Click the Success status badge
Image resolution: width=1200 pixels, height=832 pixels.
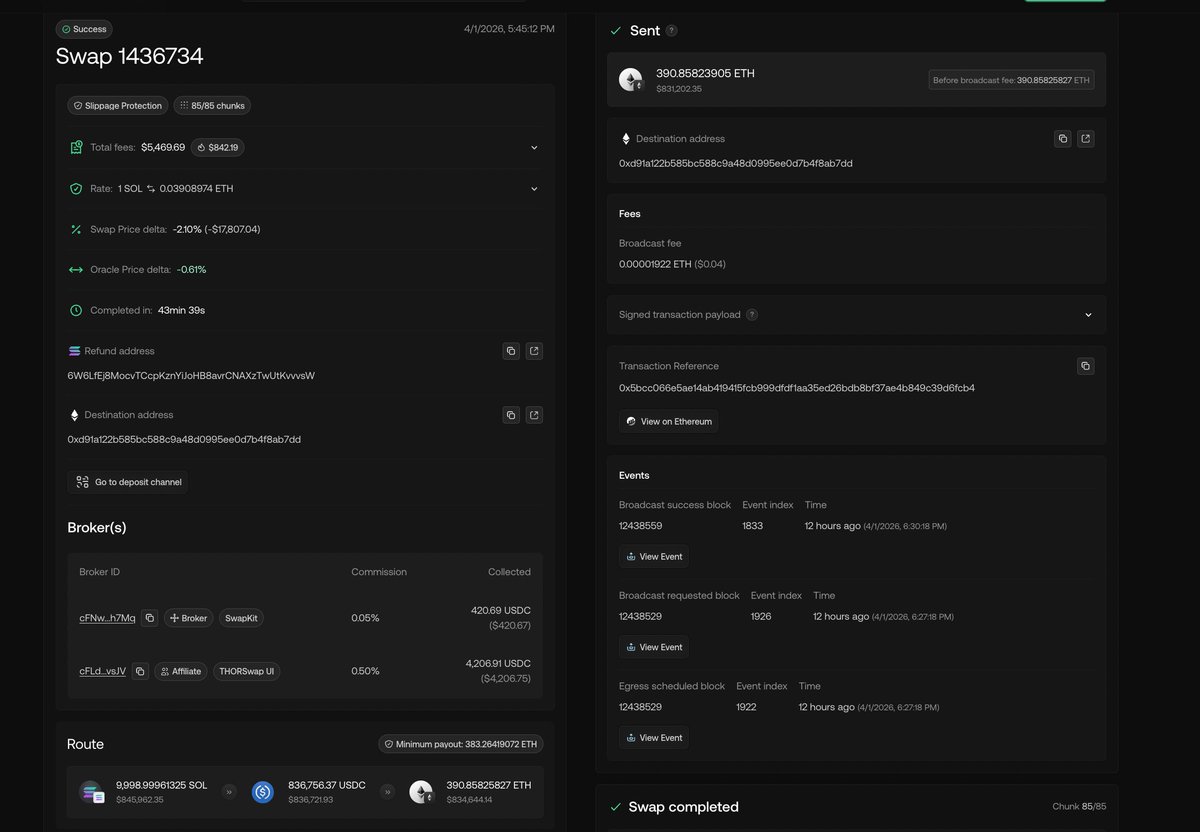(x=85, y=29)
